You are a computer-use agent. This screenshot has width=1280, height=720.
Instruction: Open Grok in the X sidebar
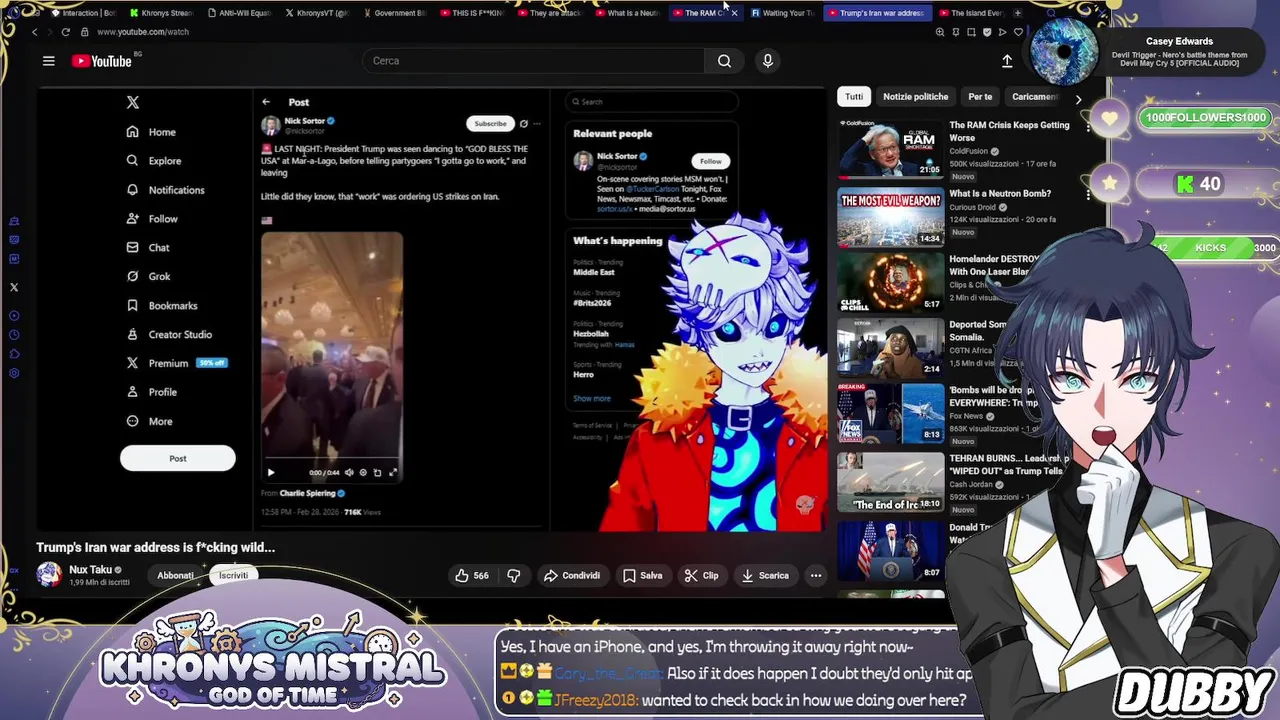tap(148, 277)
